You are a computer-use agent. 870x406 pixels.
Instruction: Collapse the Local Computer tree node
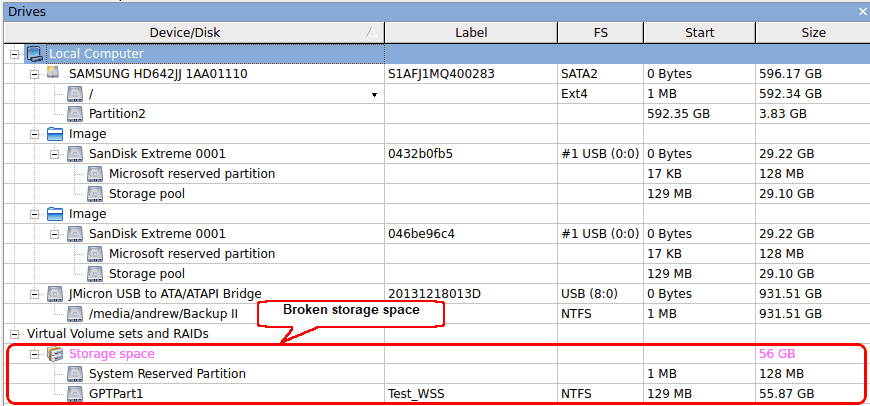[15, 54]
